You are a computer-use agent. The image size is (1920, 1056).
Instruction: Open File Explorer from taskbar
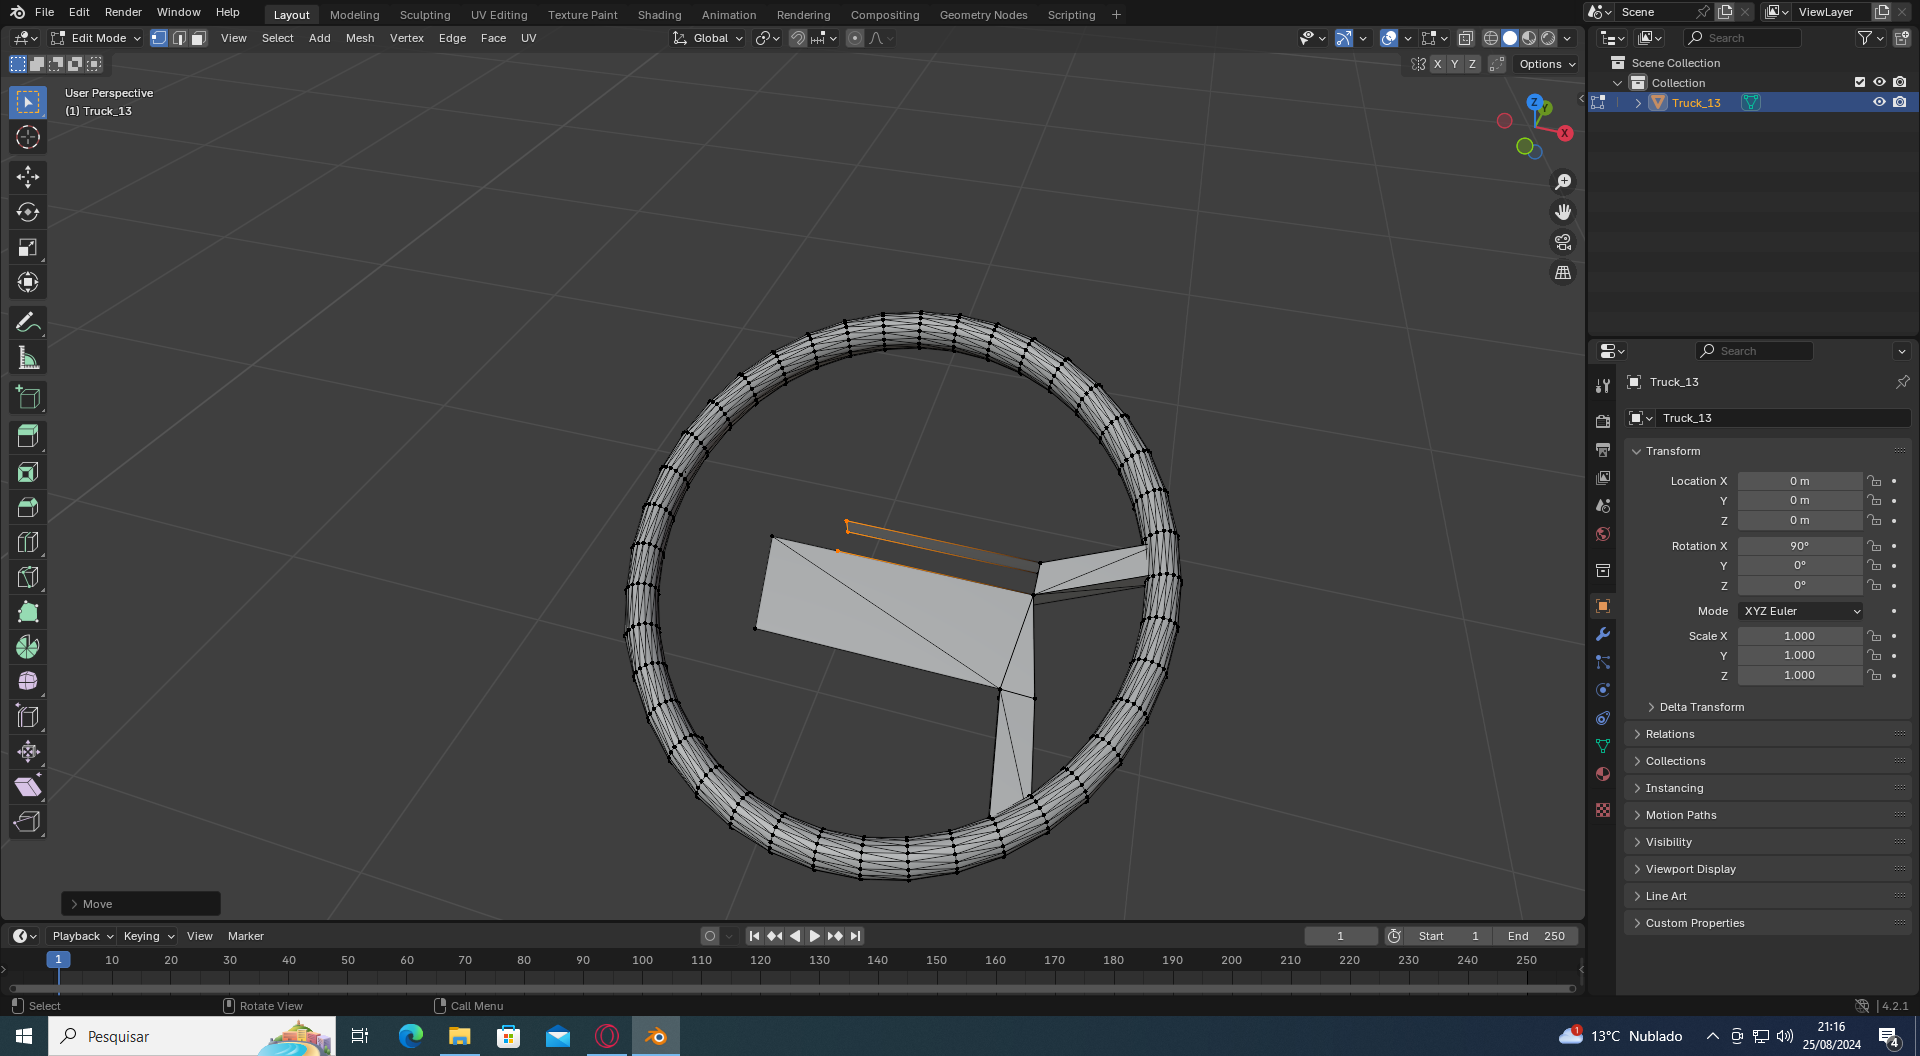460,1036
